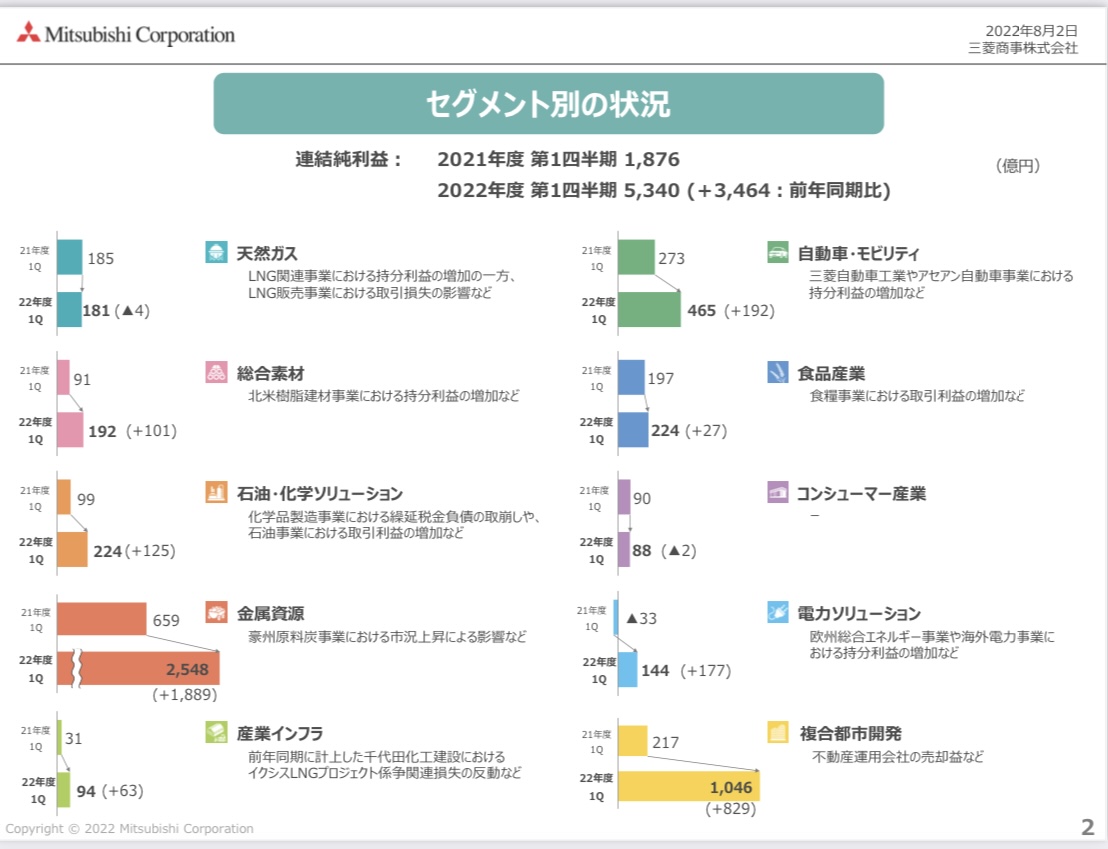Click the 複合都市開発 yellow icon
This screenshot has height=849, width=1108.
point(778,732)
